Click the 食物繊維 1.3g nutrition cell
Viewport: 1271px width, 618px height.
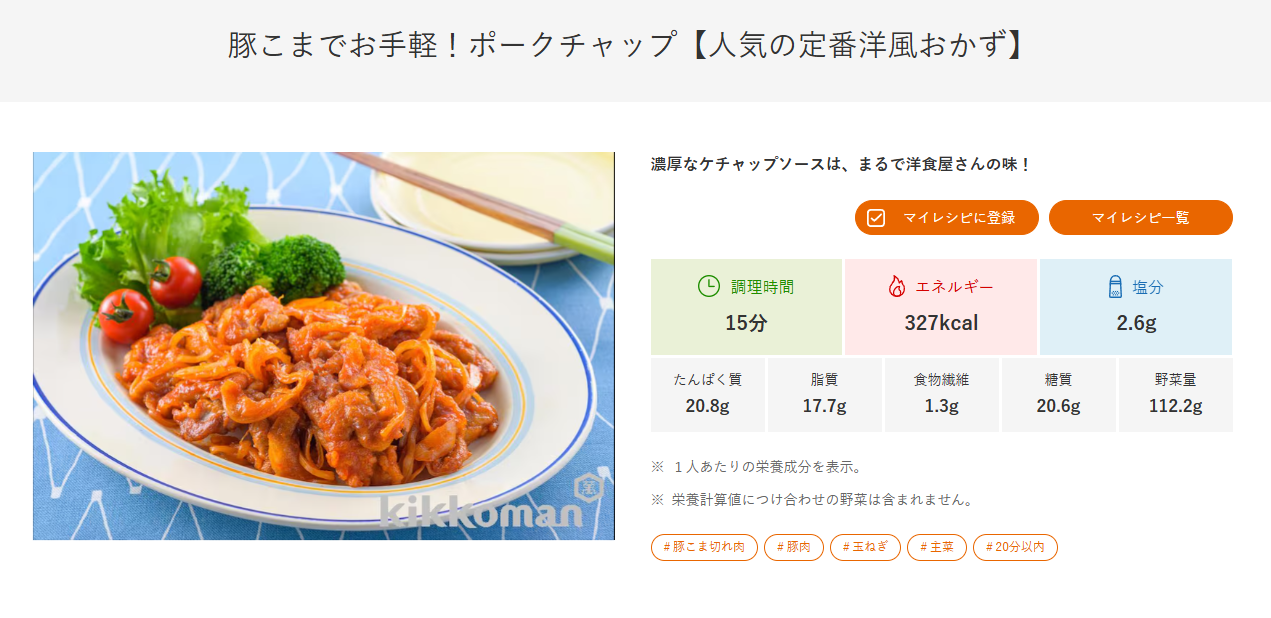pyautogui.click(x=941, y=394)
